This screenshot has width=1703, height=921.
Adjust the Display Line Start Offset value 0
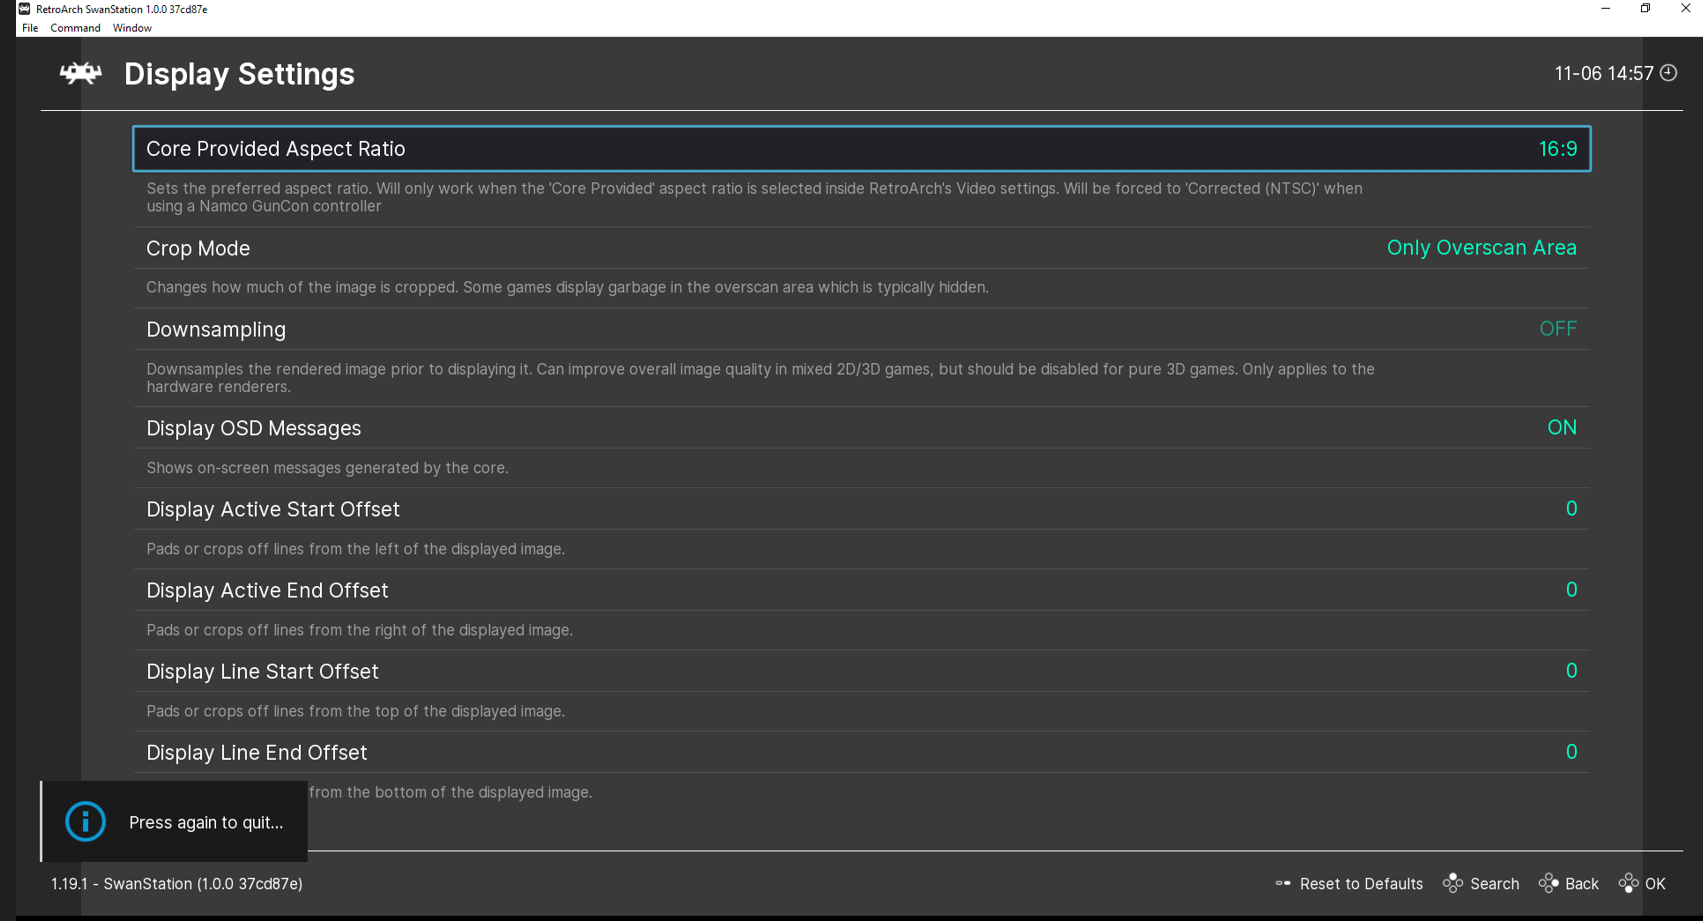(1571, 671)
